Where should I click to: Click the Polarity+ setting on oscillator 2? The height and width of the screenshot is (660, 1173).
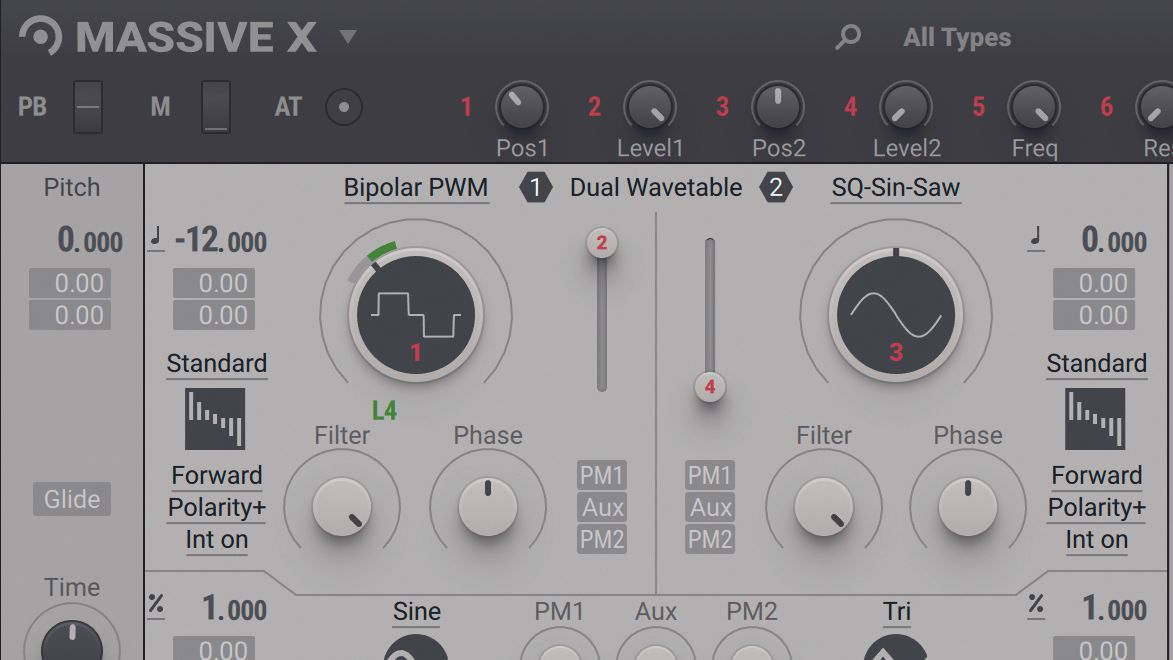pyautogui.click(x=1096, y=508)
